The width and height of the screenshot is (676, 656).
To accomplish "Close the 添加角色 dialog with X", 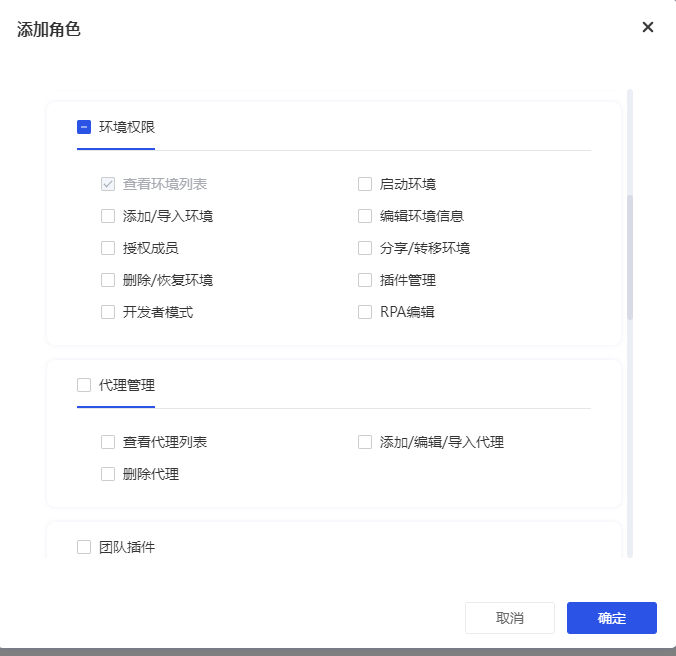I will pos(648,27).
